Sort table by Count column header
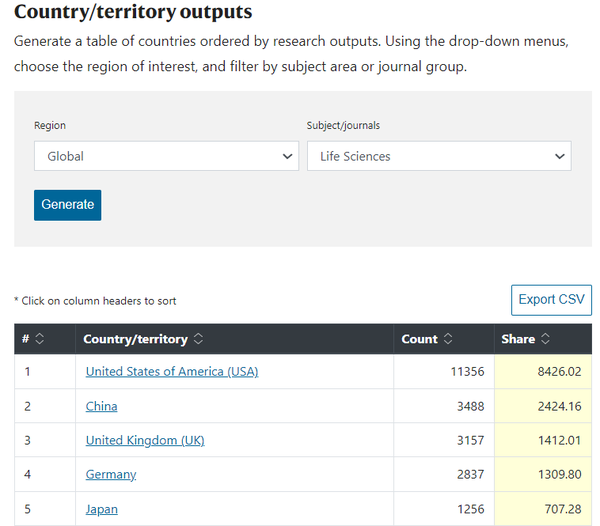Screen dimensions: 600x526 click(419, 339)
